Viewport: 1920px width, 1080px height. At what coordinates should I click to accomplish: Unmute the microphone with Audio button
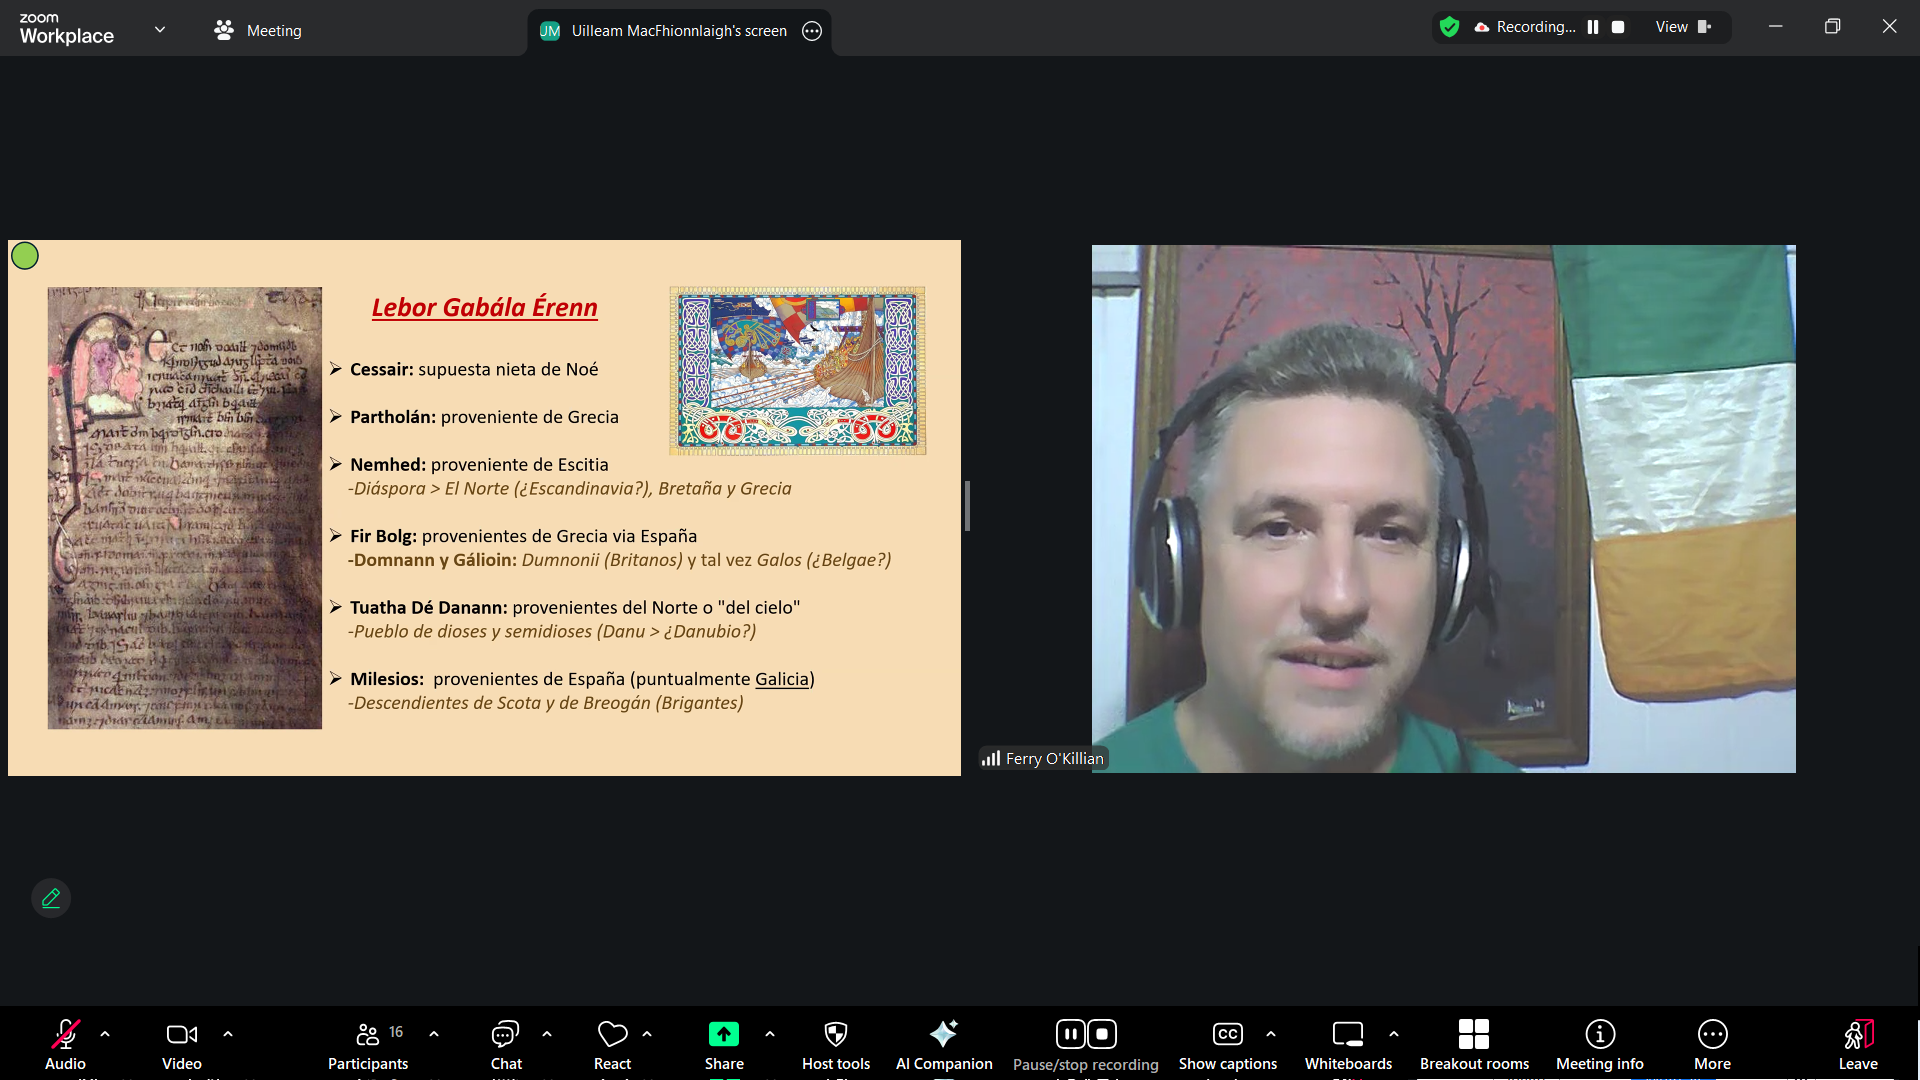click(65, 1043)
